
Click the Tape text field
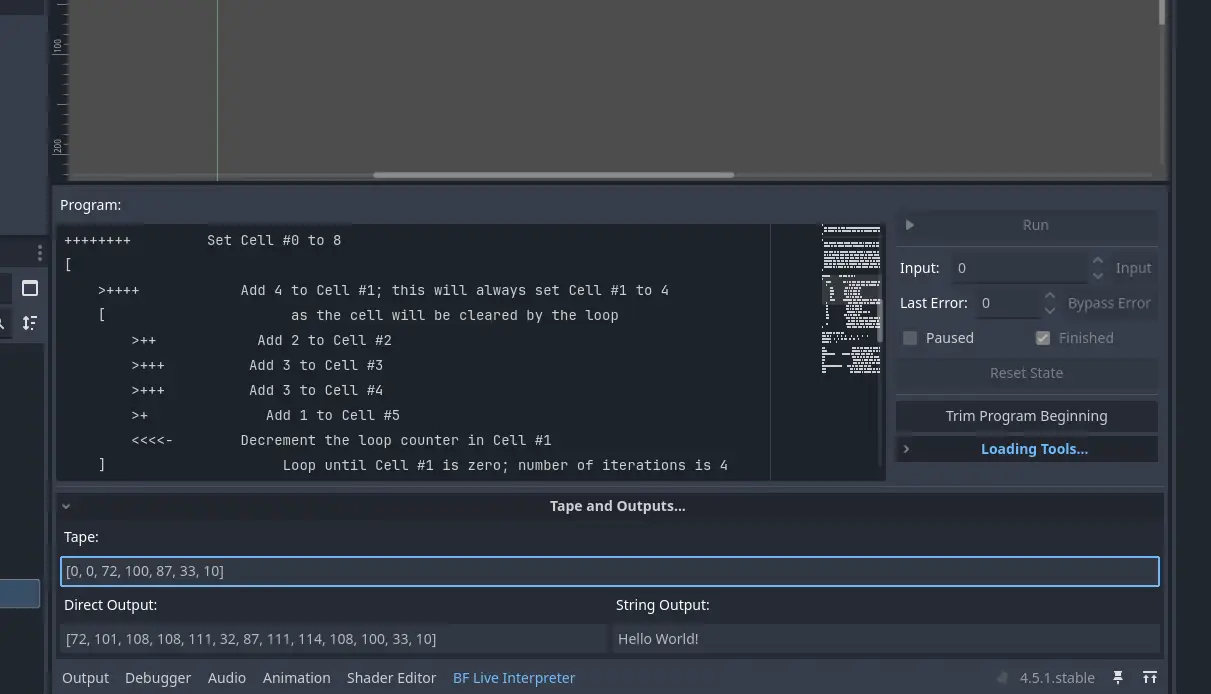(x=609, y=571)
